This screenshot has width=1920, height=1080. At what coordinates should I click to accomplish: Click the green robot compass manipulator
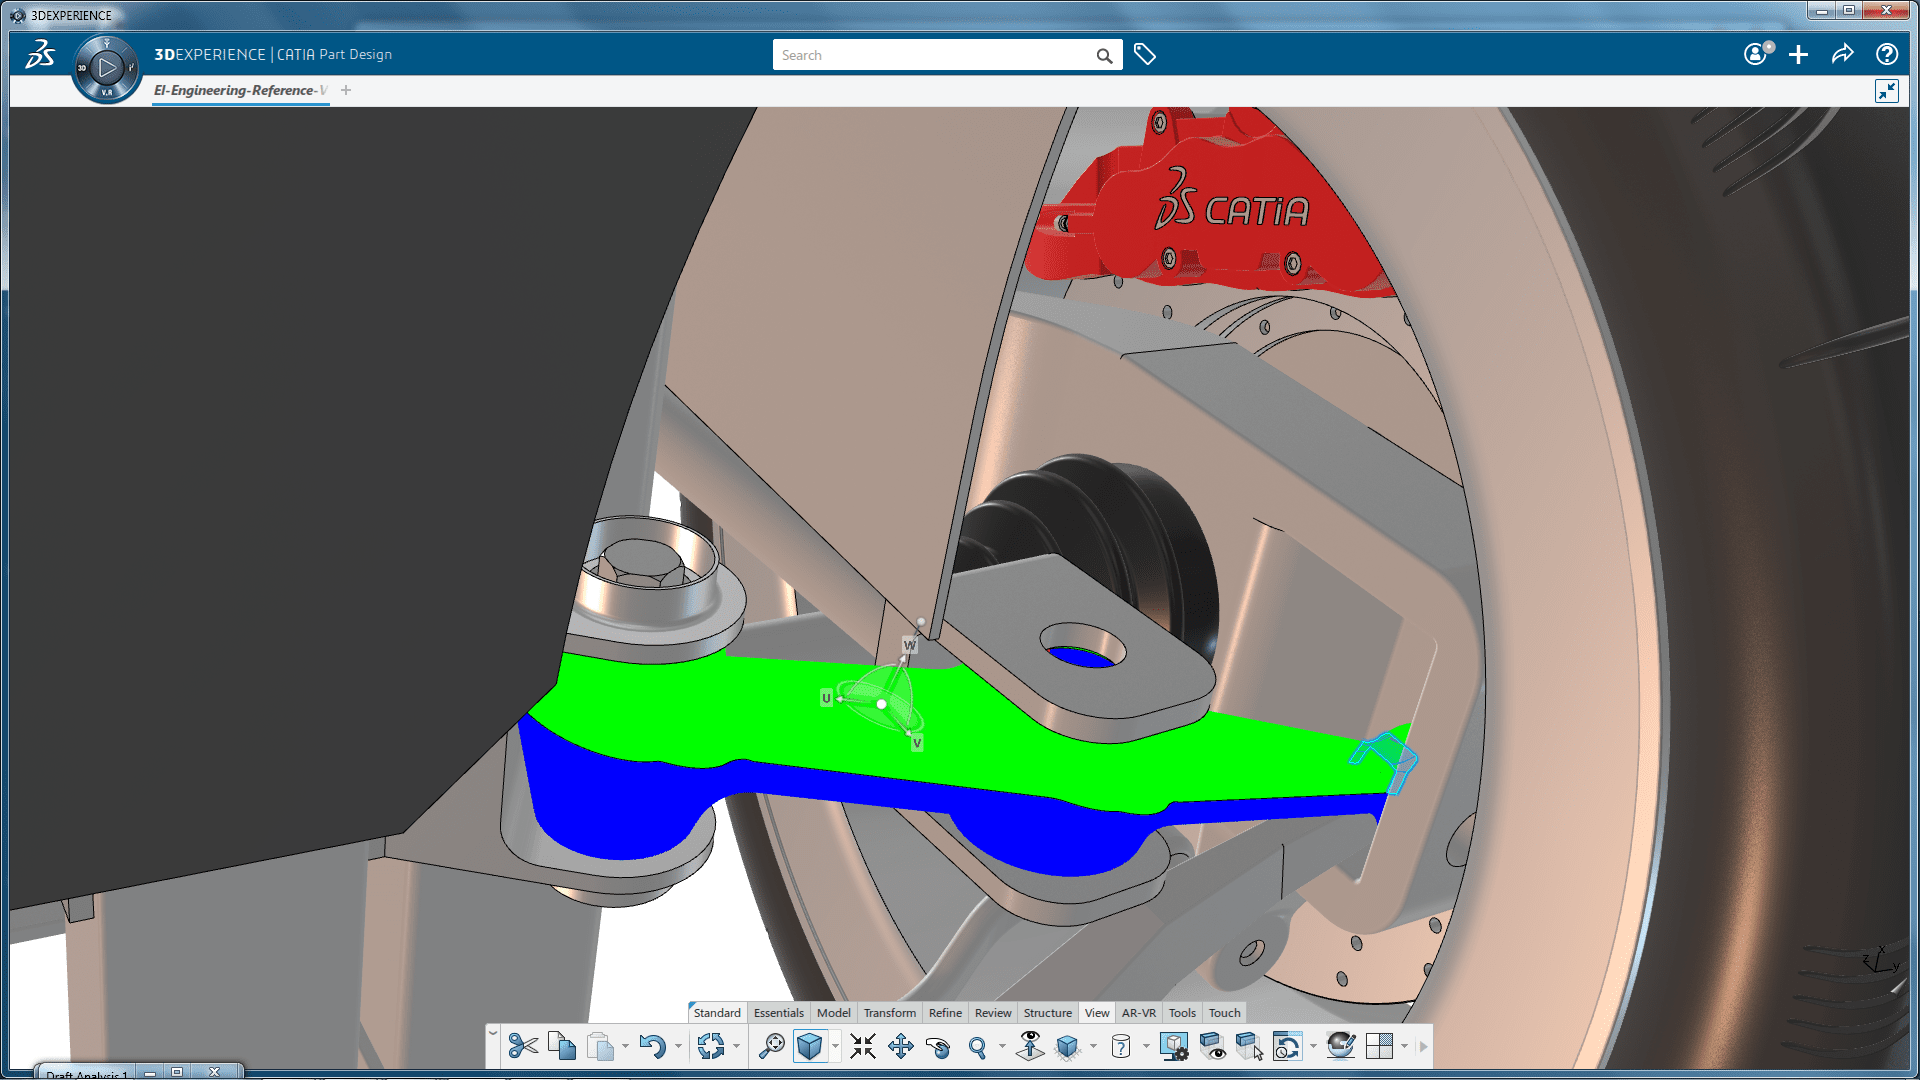tap(881, 703)
